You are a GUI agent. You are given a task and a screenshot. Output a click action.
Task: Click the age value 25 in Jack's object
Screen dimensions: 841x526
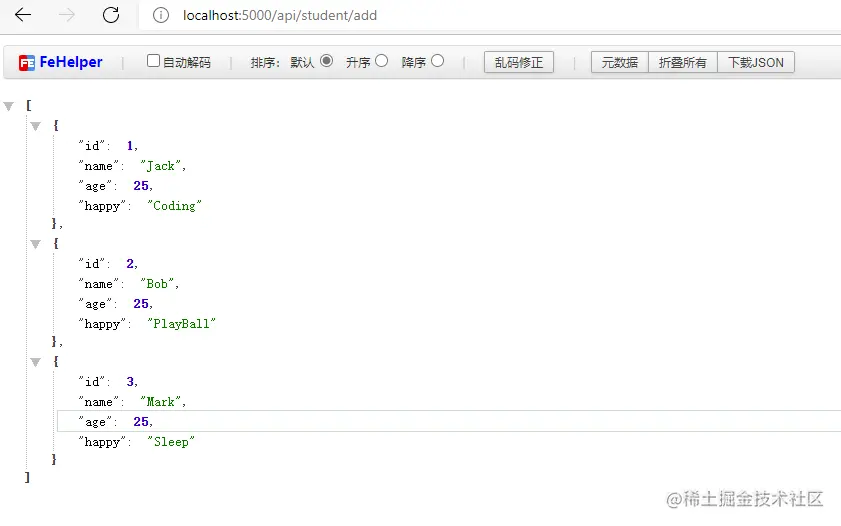click(x=141, y=186)
